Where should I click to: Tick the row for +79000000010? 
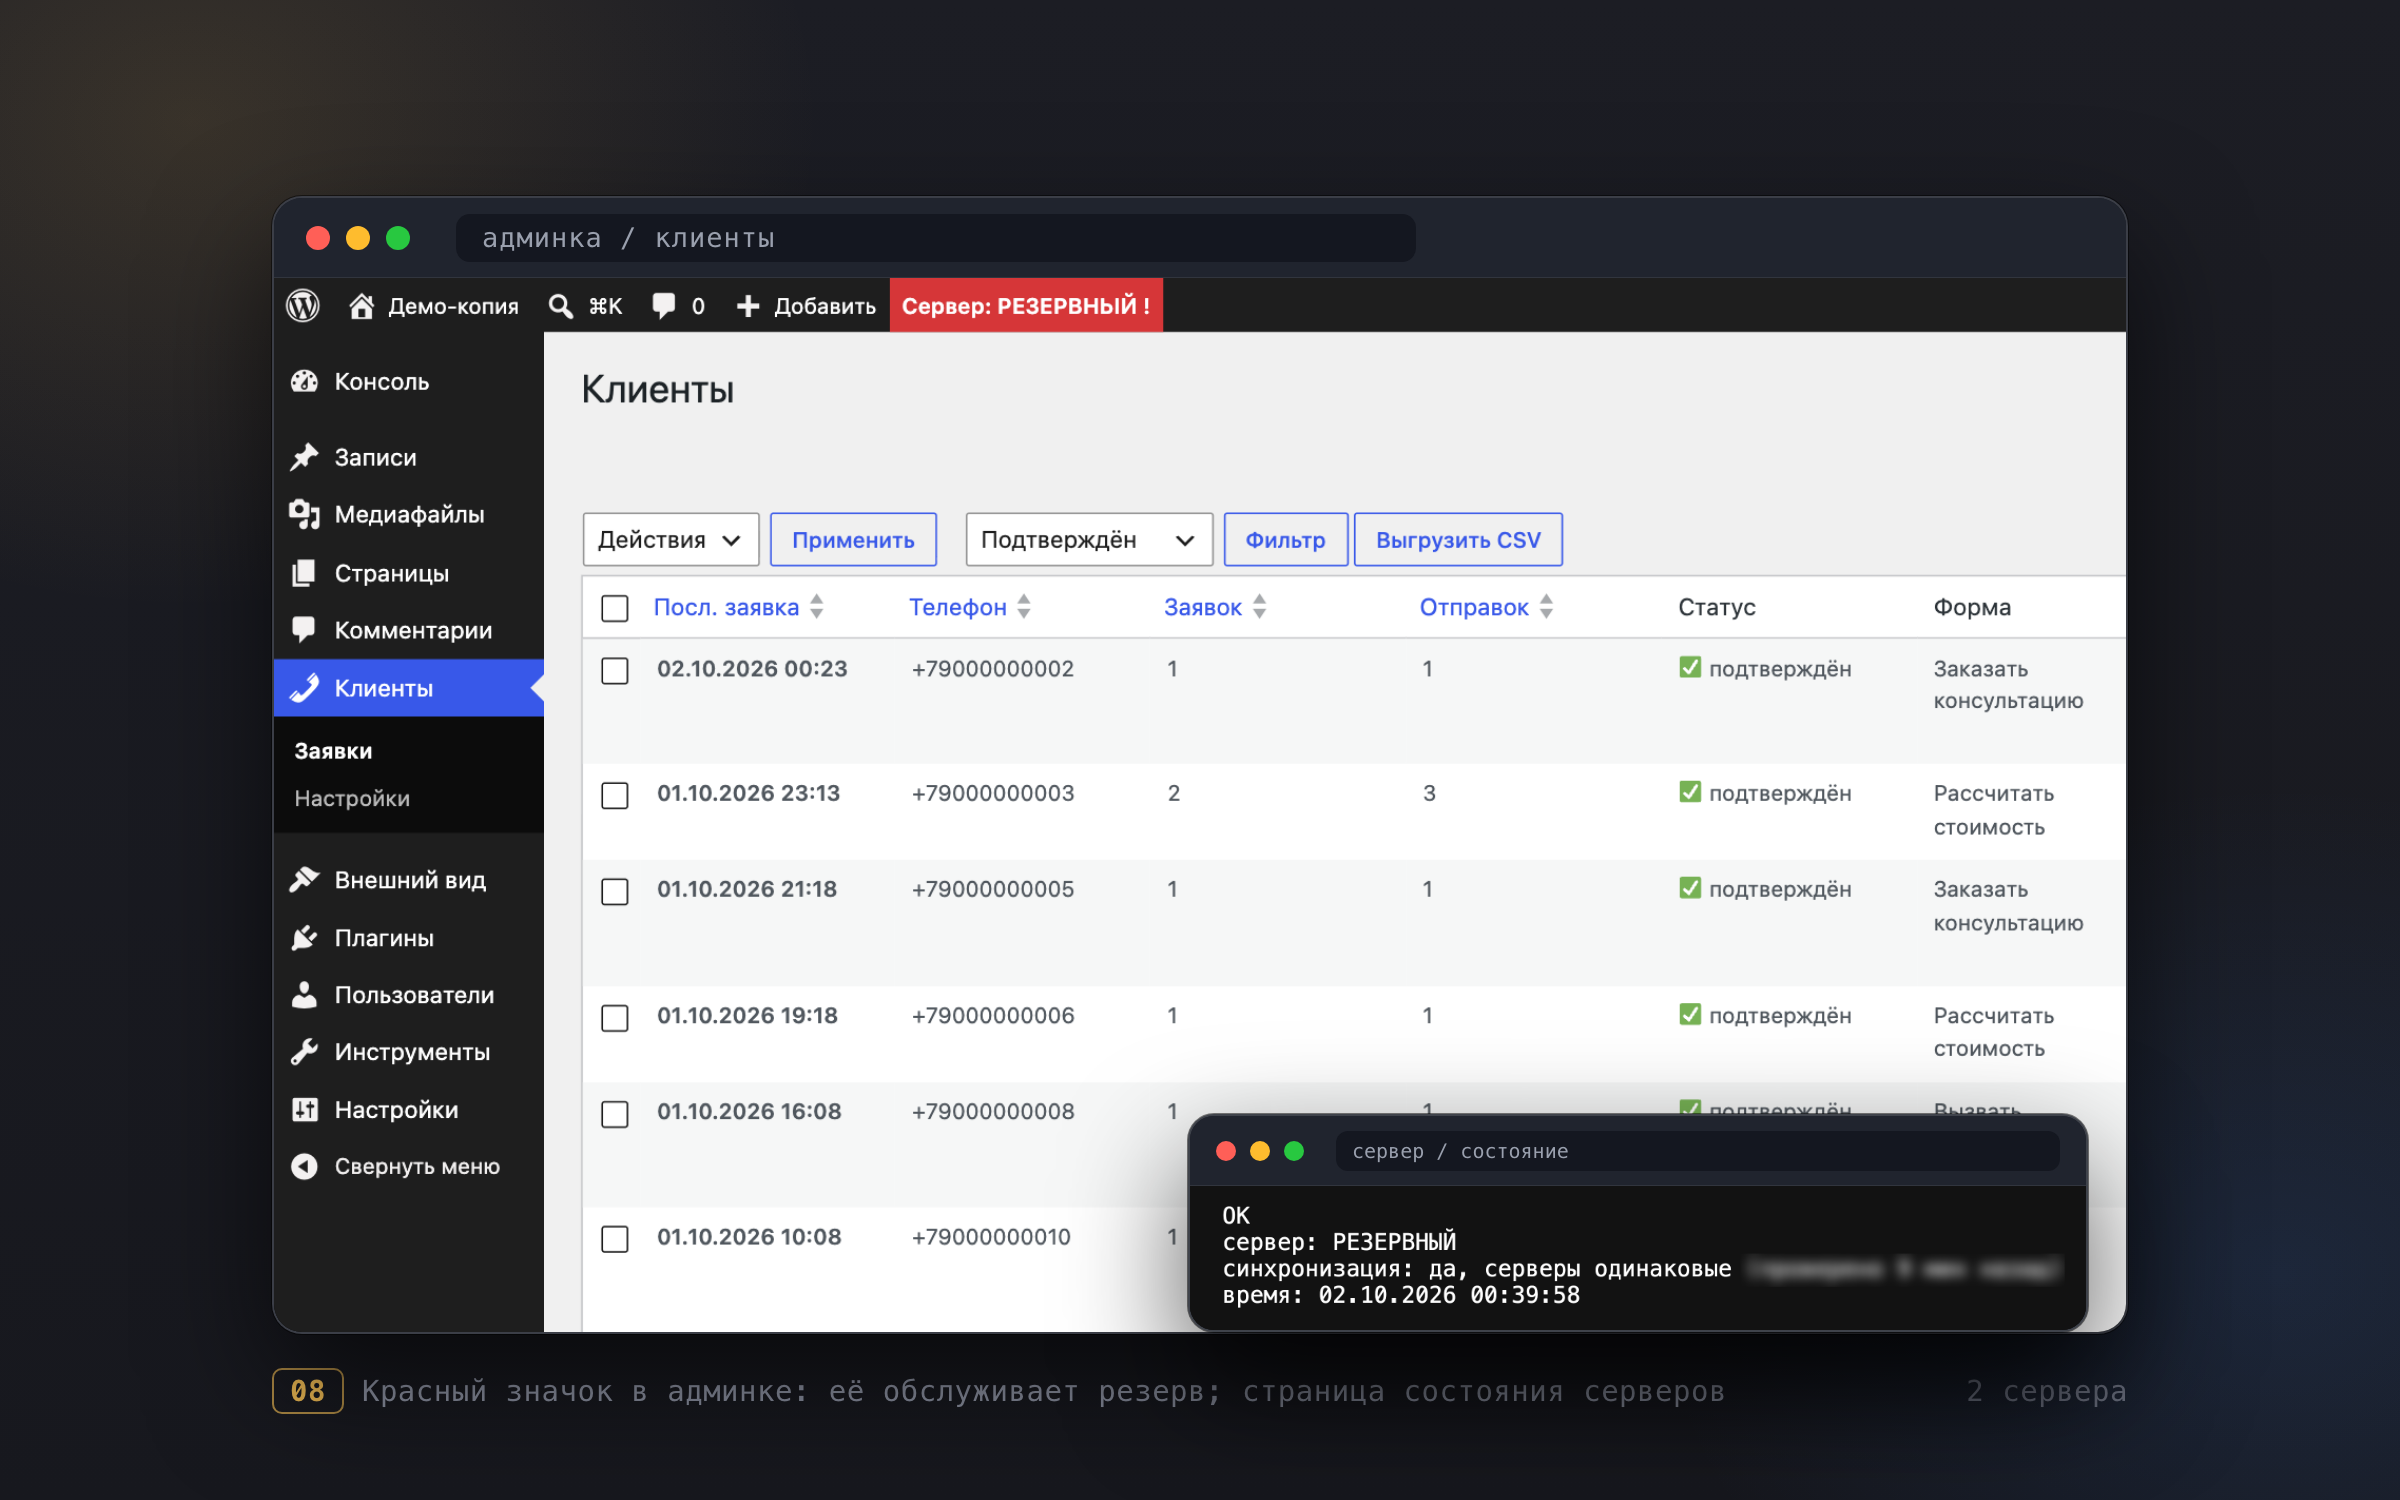click(615, 1239)
